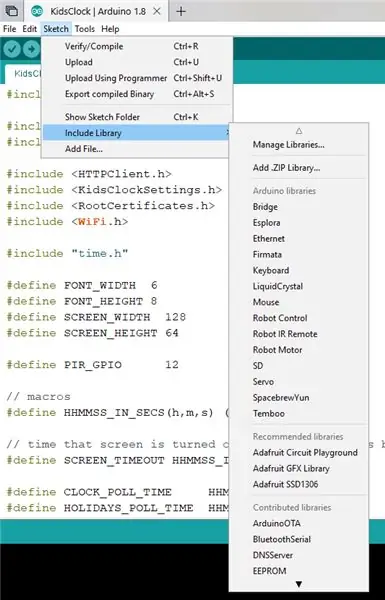The image size is (385, 600).
Task: Select Manage Libraries... option
Action: pos(289,145)
